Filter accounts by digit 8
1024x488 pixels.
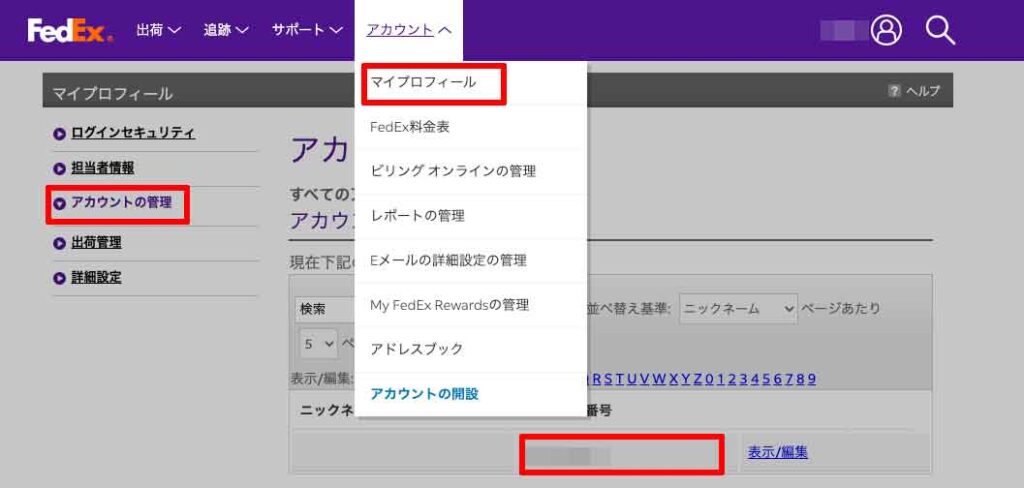(x=801, y=379)
